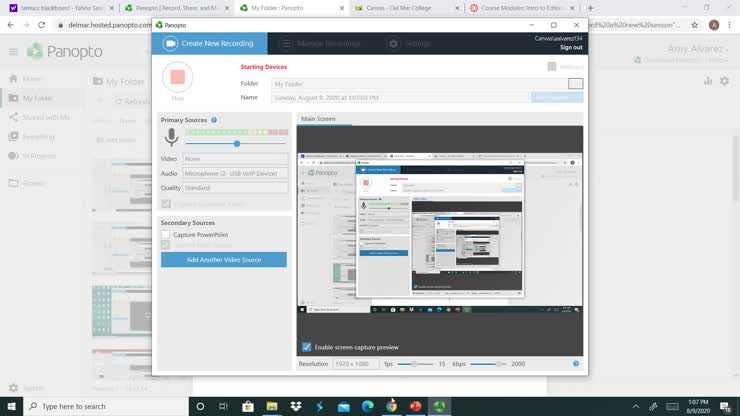Click Add Another Video Source button
This screenshot has width=740, height=416.
click(x=223, y=260)
